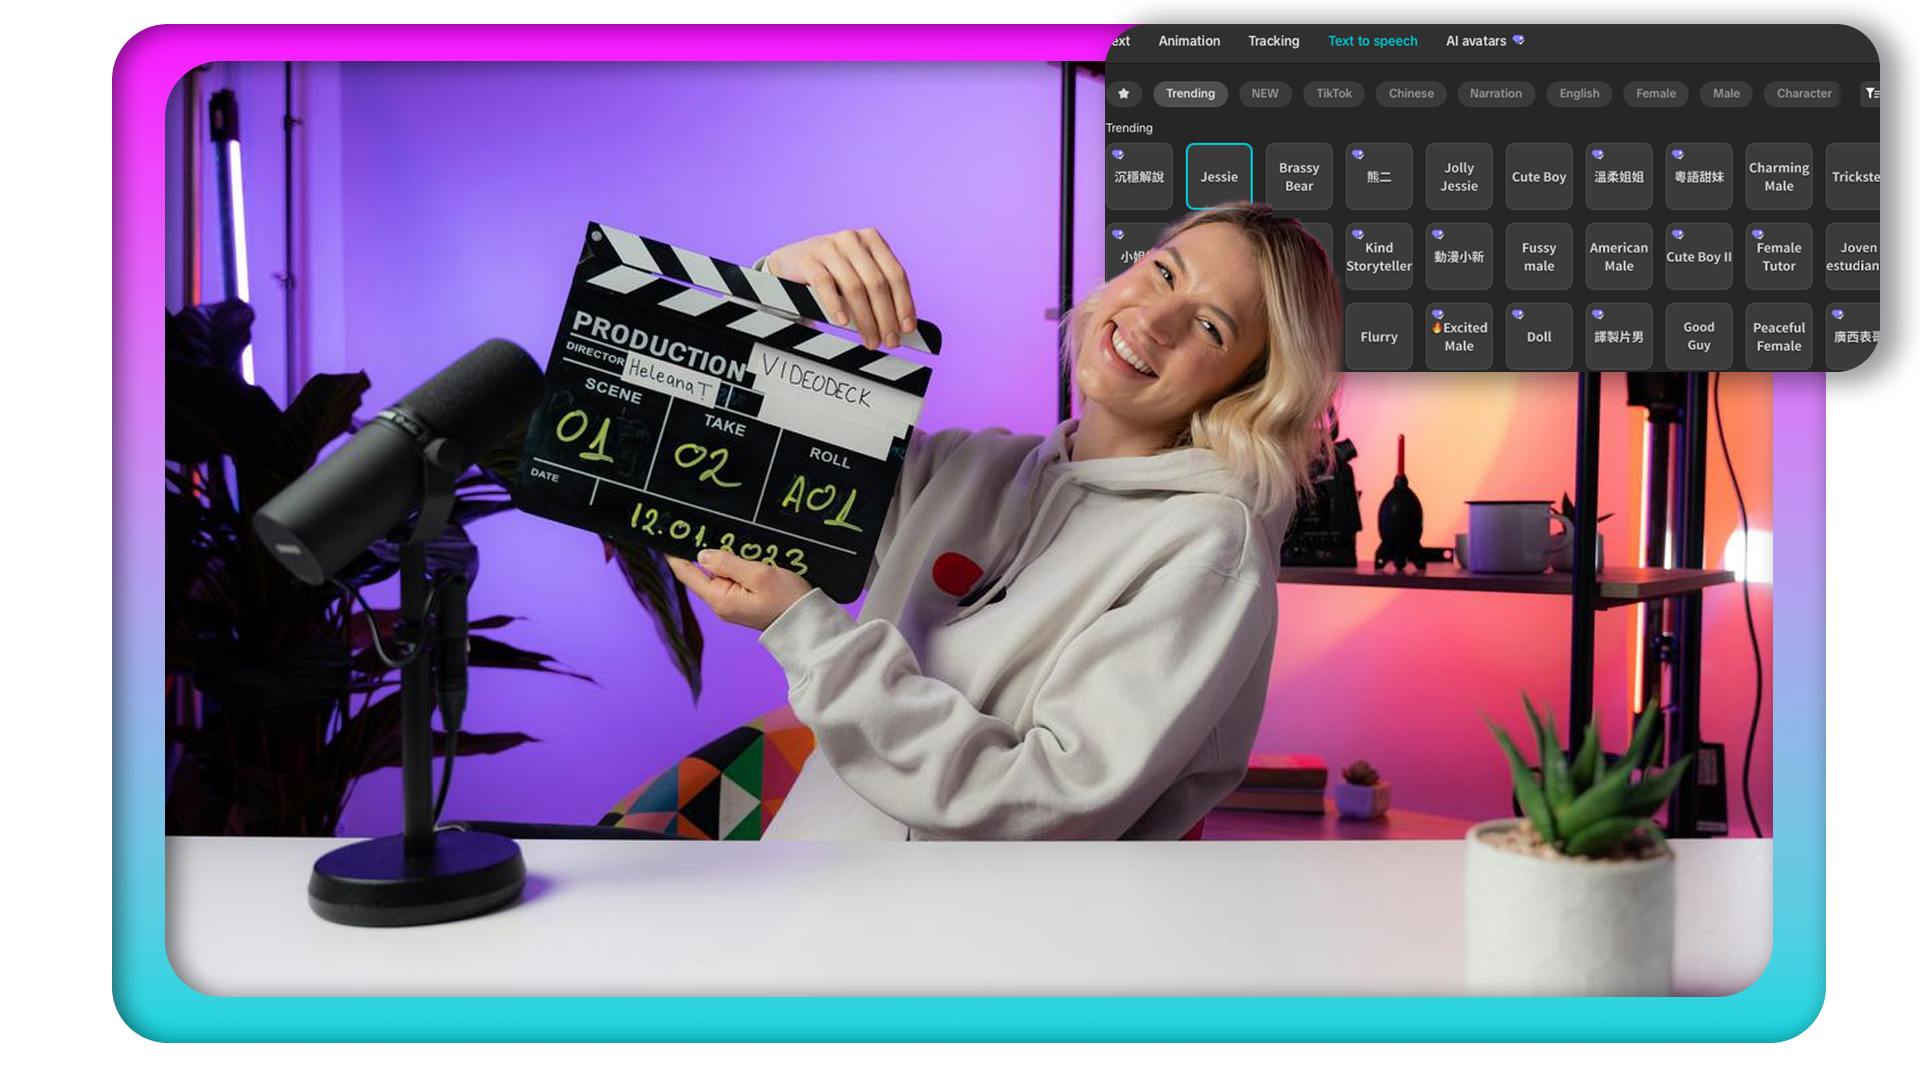Pick the Cute Boy voice
This screenshot has height=1080, width=1920.
click(1539, 177)
